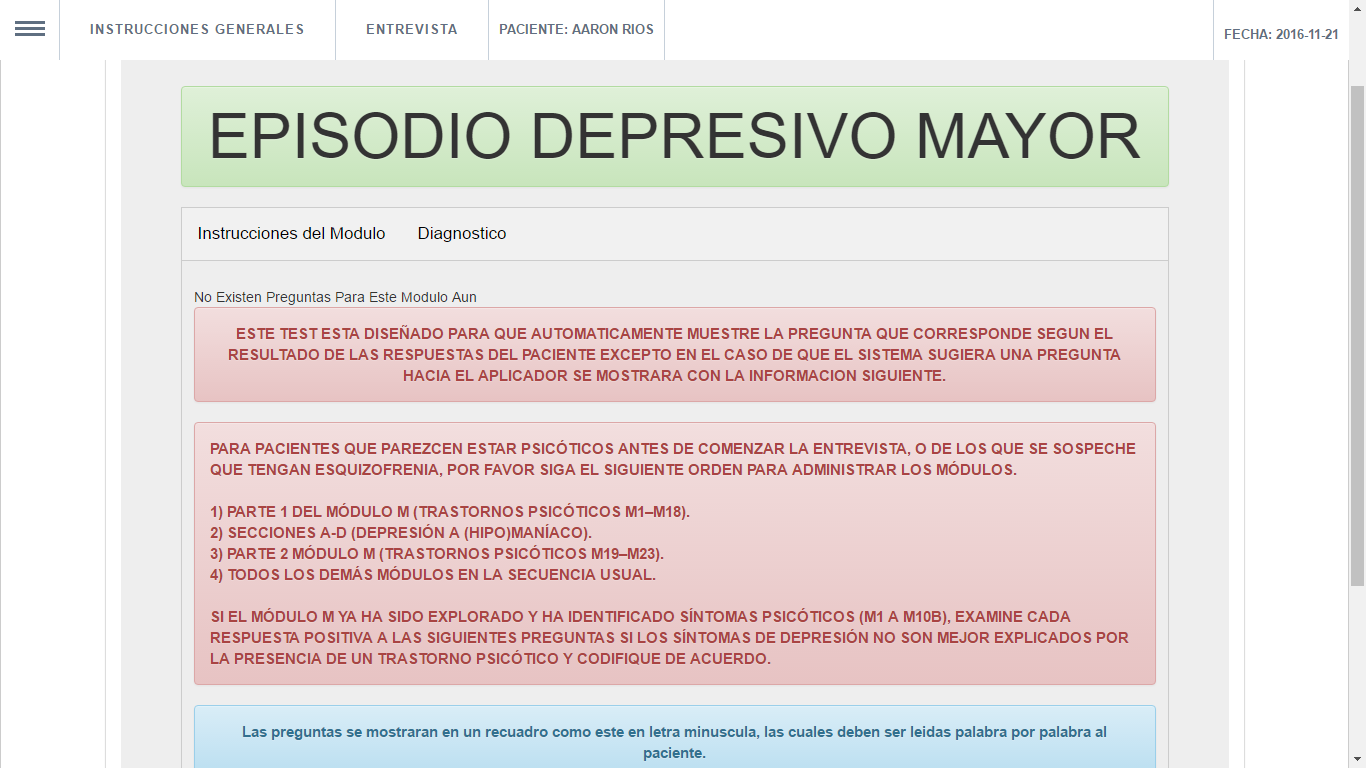Switch to the Diagnostico tab
The width and height of the screenshot is (1366, 768).
(462, 234)
